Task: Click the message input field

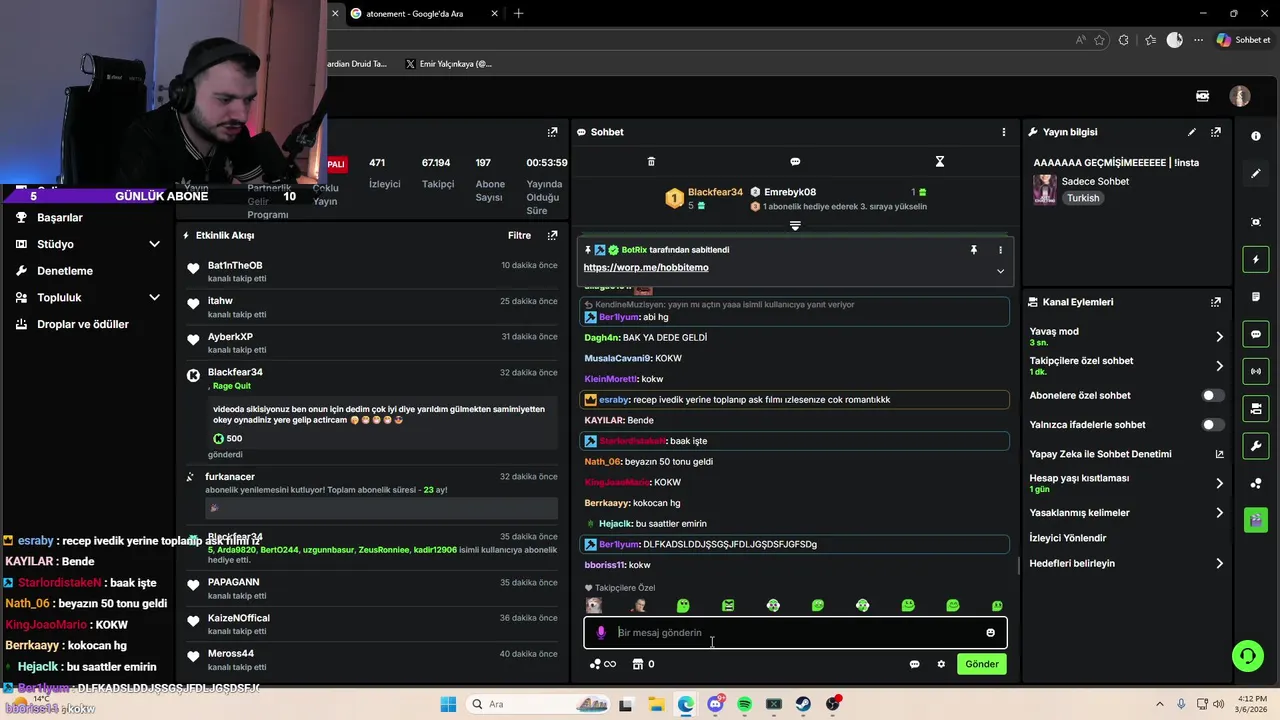Action: (x=795, y=632)
